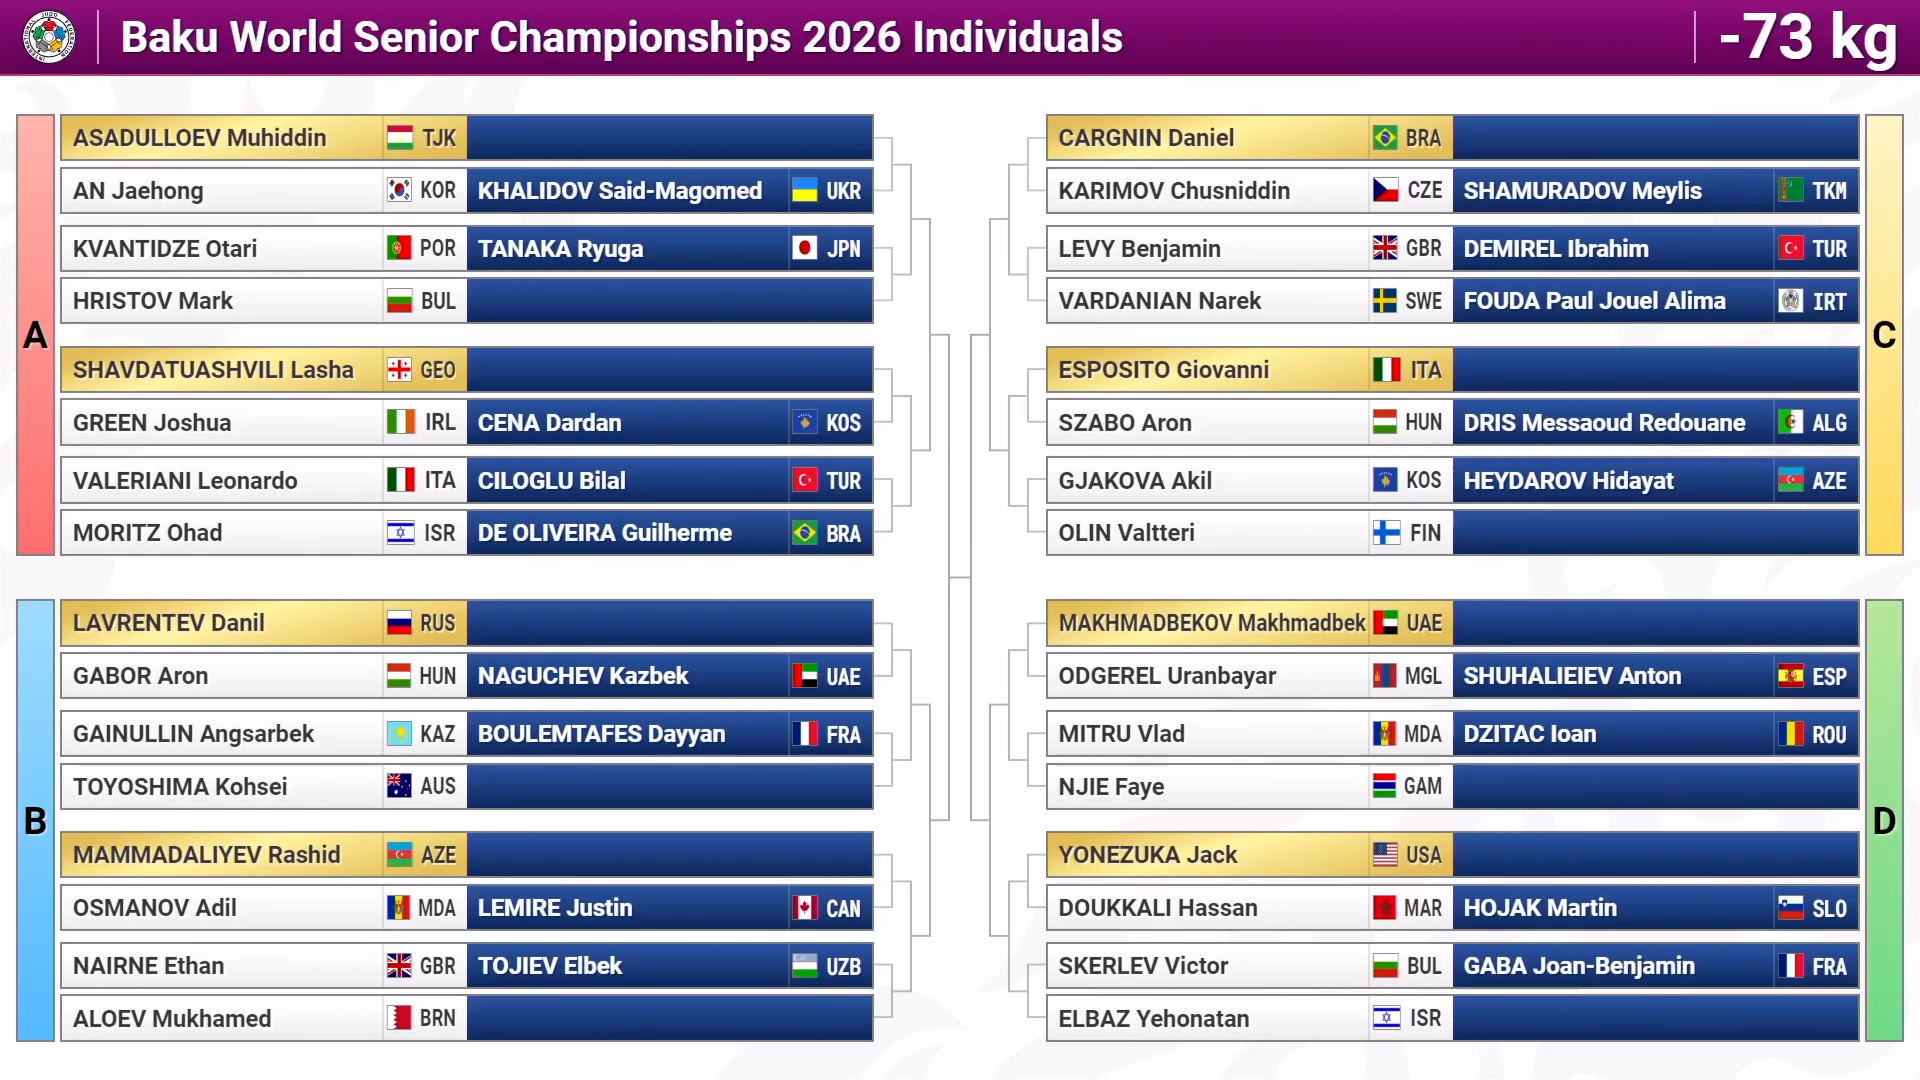Click the IJF logo in the header
This screenshot has height=1080, width=1920.
click(48, 37)
